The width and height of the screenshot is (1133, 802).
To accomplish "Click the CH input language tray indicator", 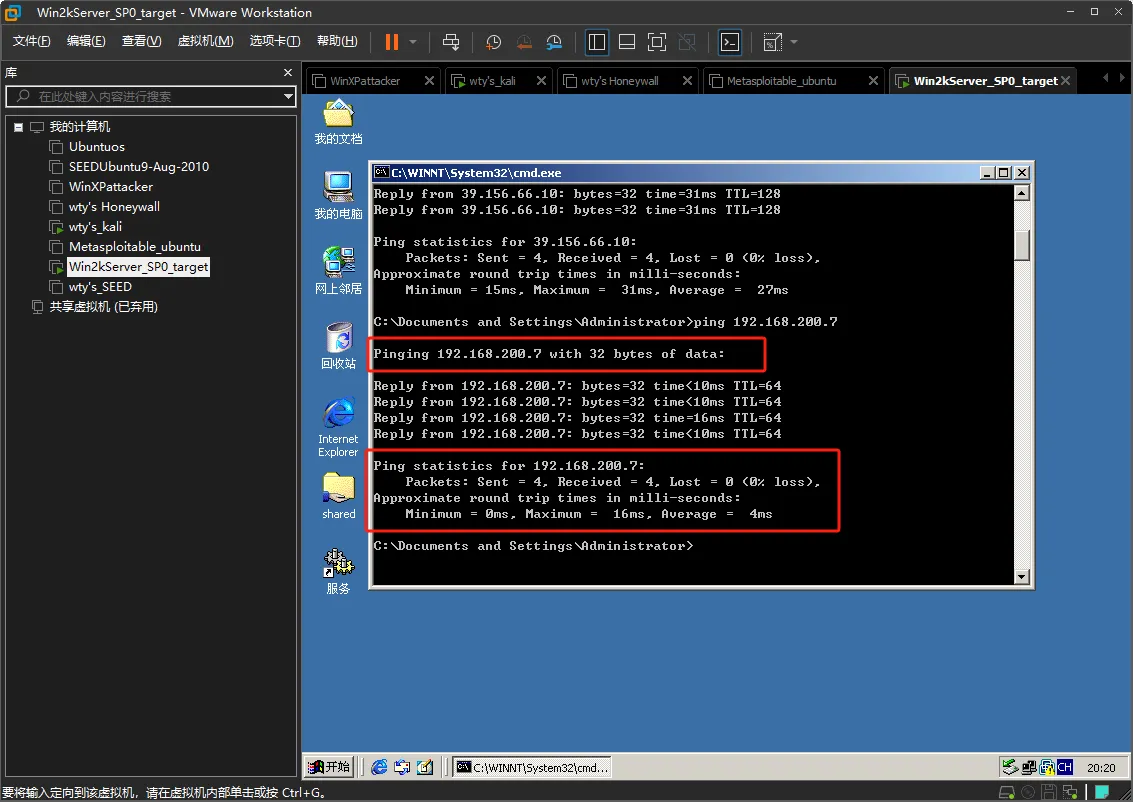I will (x=1064, y=767).
